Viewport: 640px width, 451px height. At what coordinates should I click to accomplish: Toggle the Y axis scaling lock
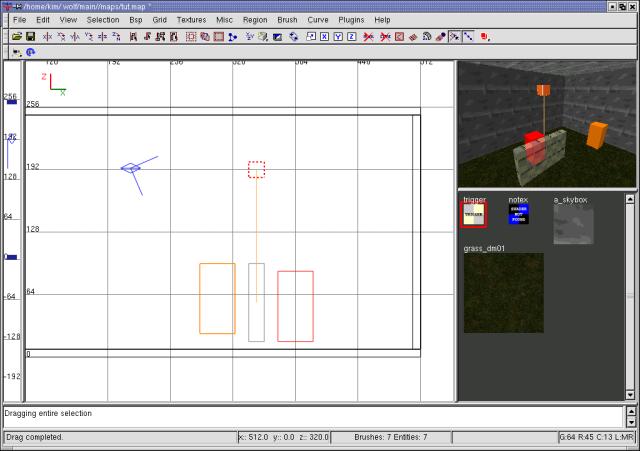338,37
